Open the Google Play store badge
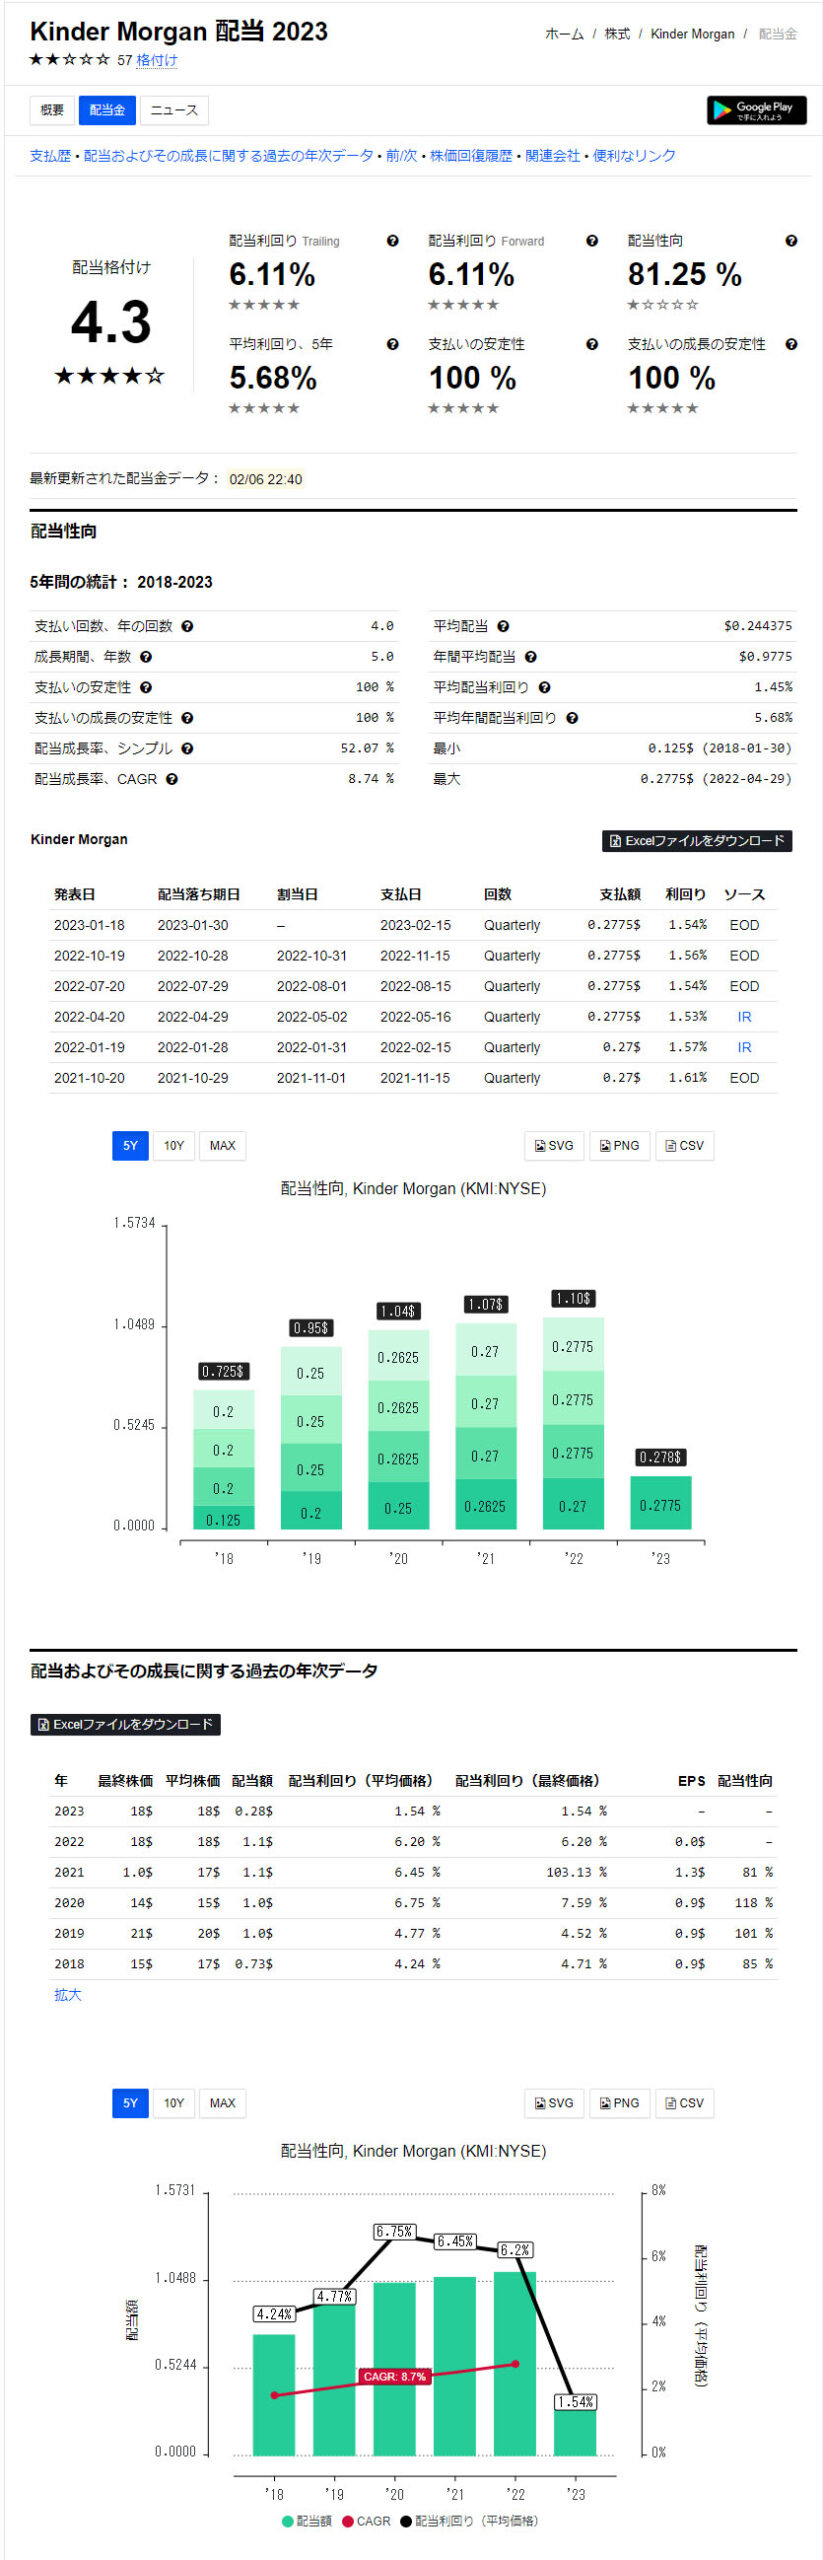The height and width of the screenshot is (2560, 823). (x=756, y=110)
